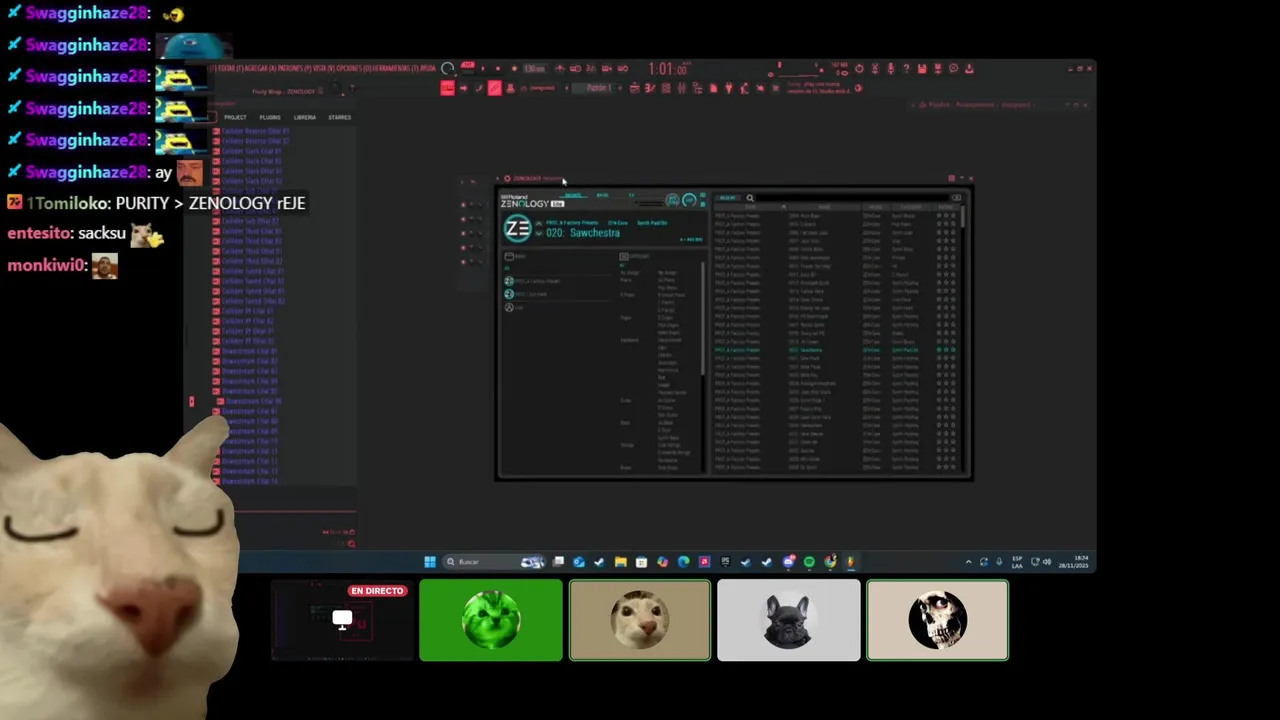Show hidden system tray icons
Screen dimensions: 1280x720
pos(969,562)
